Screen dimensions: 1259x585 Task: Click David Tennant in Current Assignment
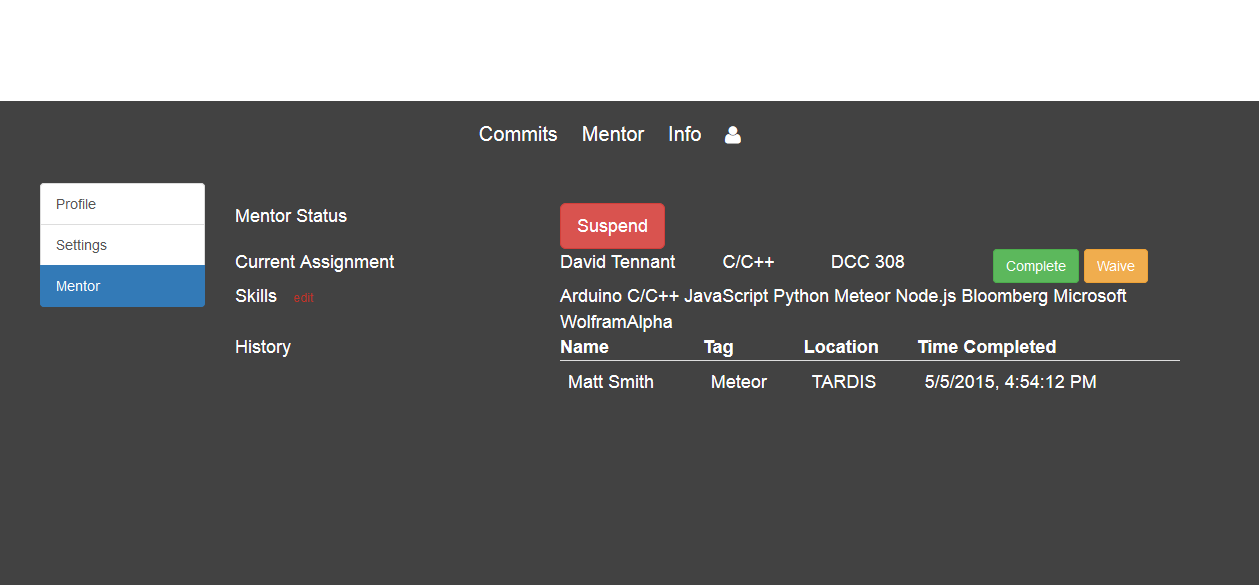617,262
